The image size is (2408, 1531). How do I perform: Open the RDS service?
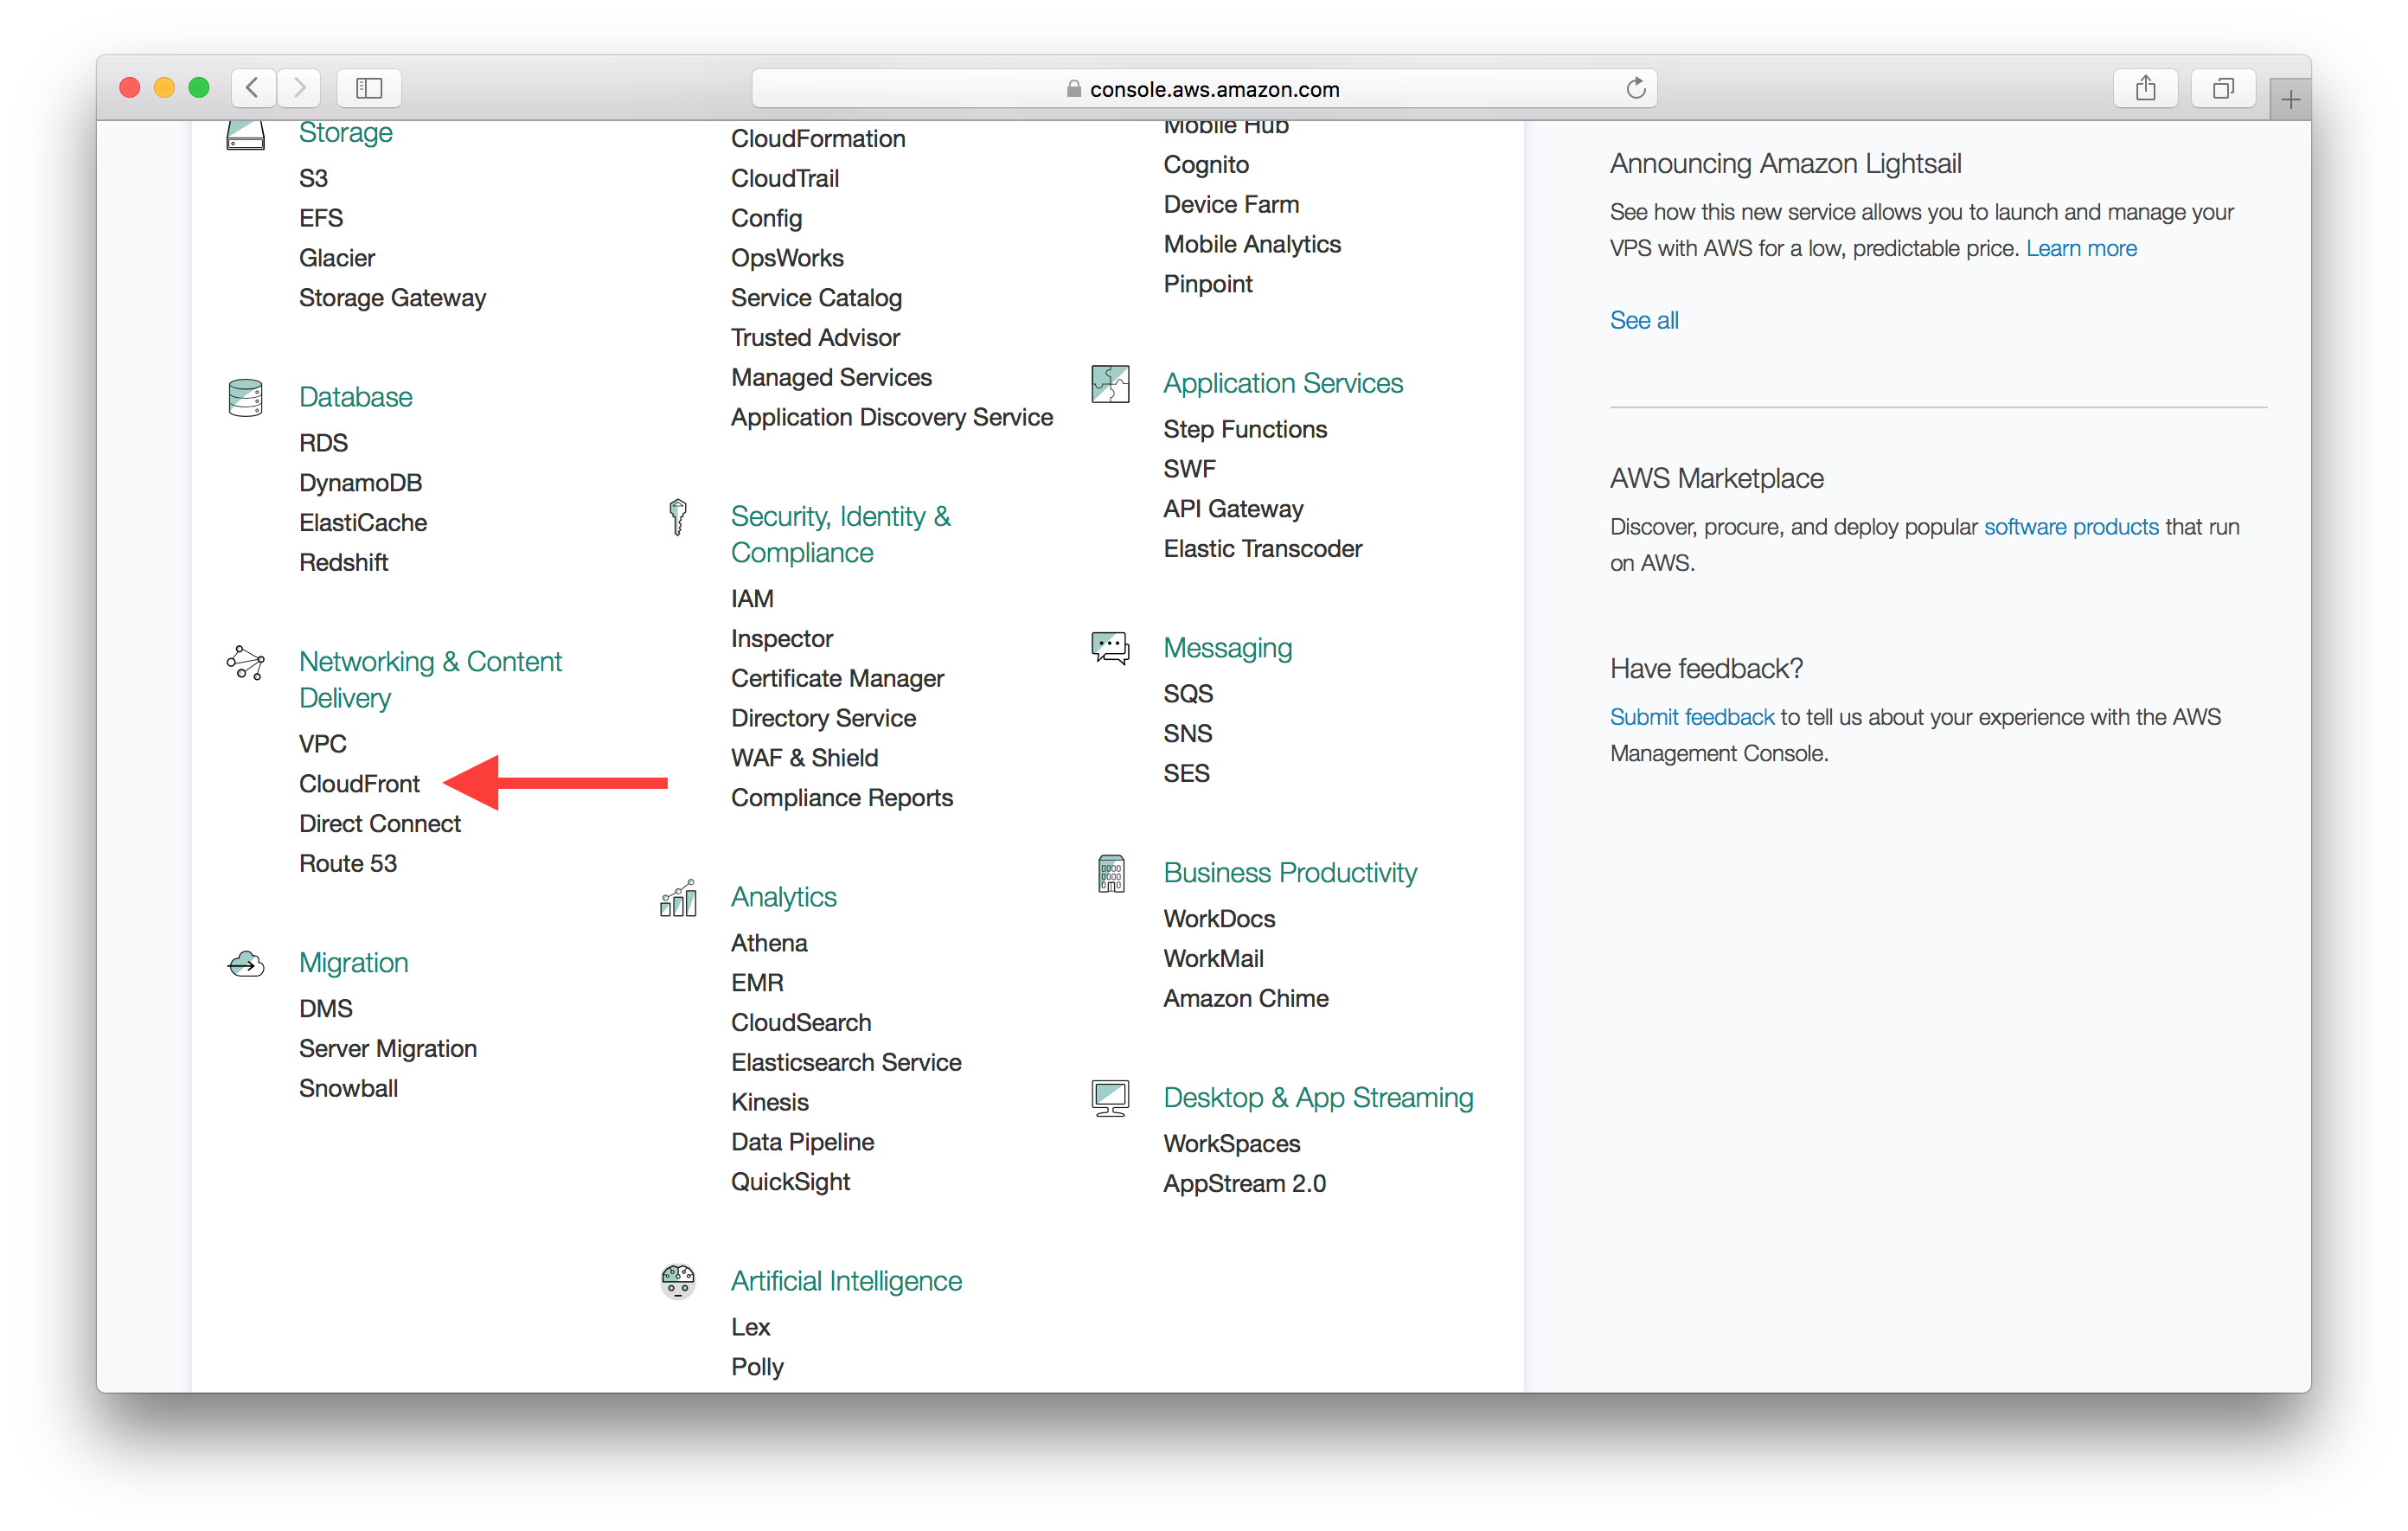(x=323, y=443)
